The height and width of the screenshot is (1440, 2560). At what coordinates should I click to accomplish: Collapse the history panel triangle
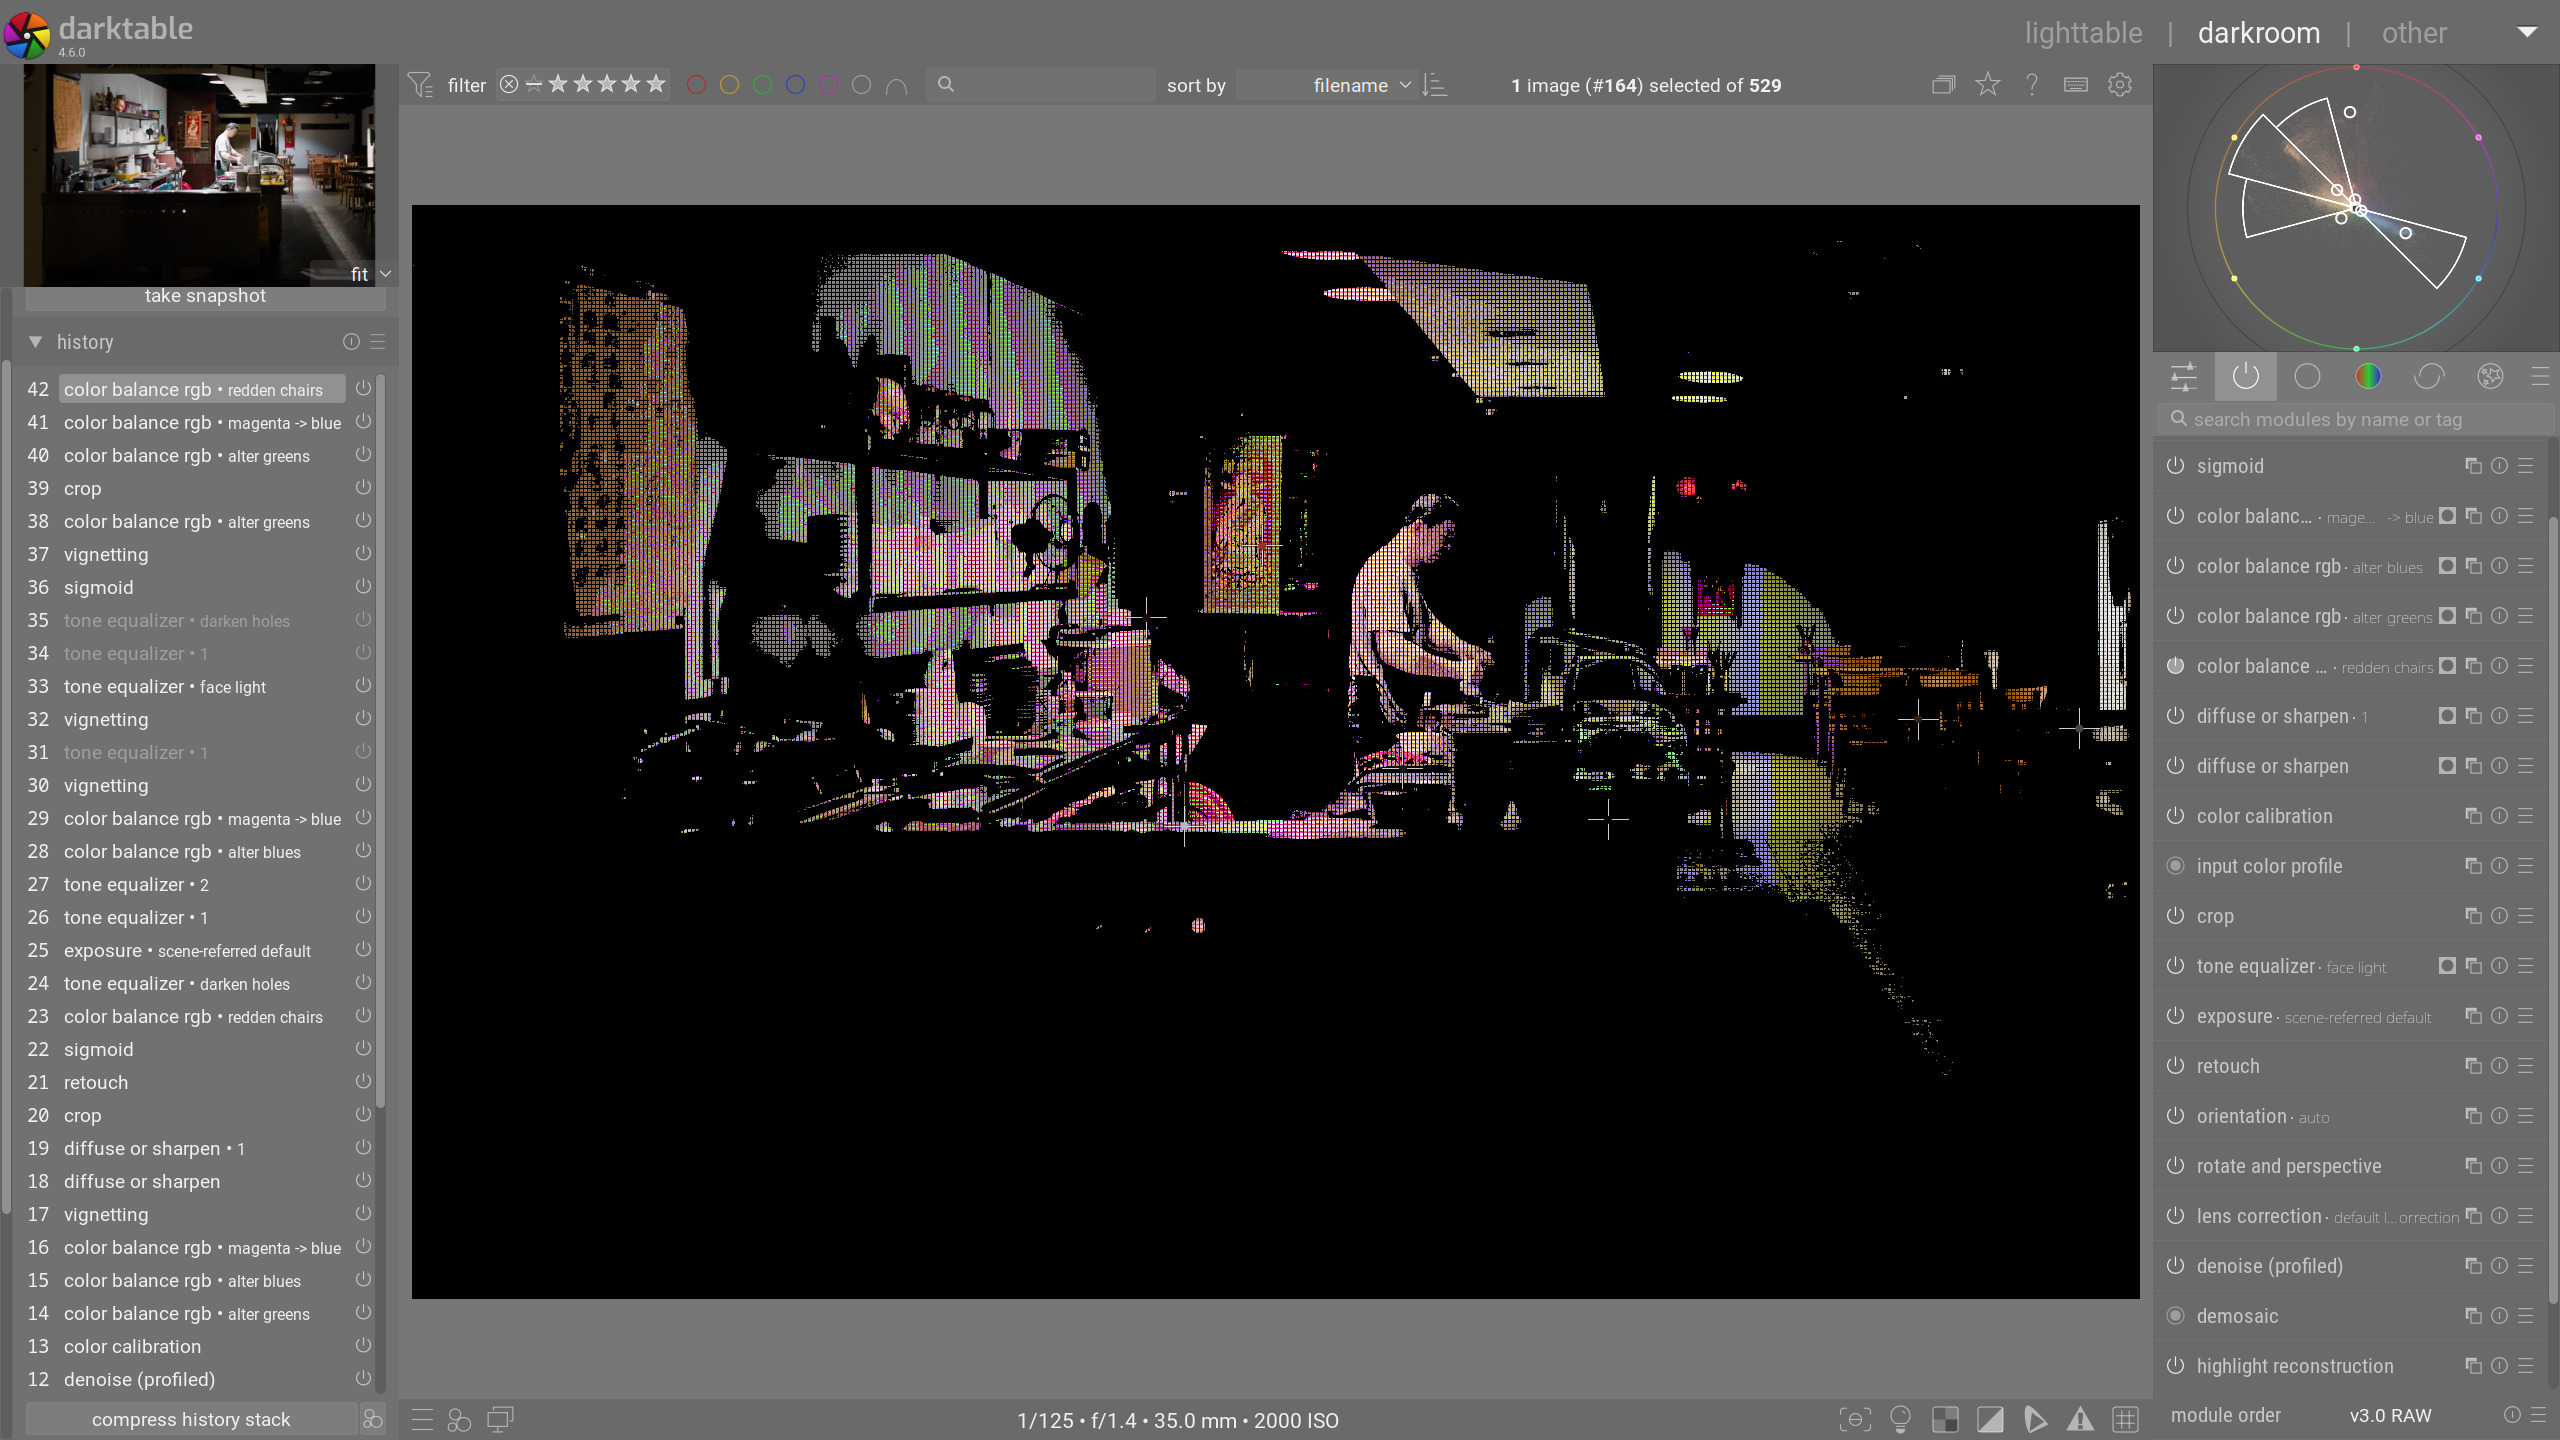(34, 342)
